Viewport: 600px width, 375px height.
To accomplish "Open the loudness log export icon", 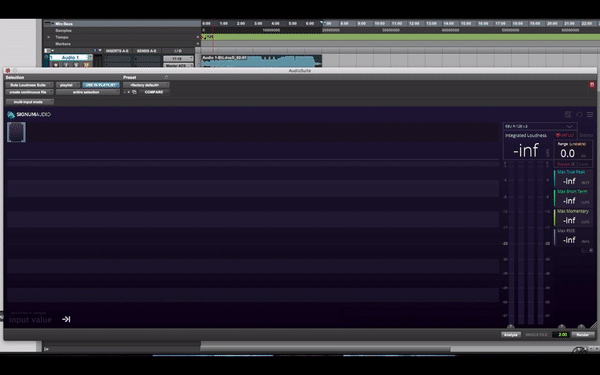I will 568,114.
